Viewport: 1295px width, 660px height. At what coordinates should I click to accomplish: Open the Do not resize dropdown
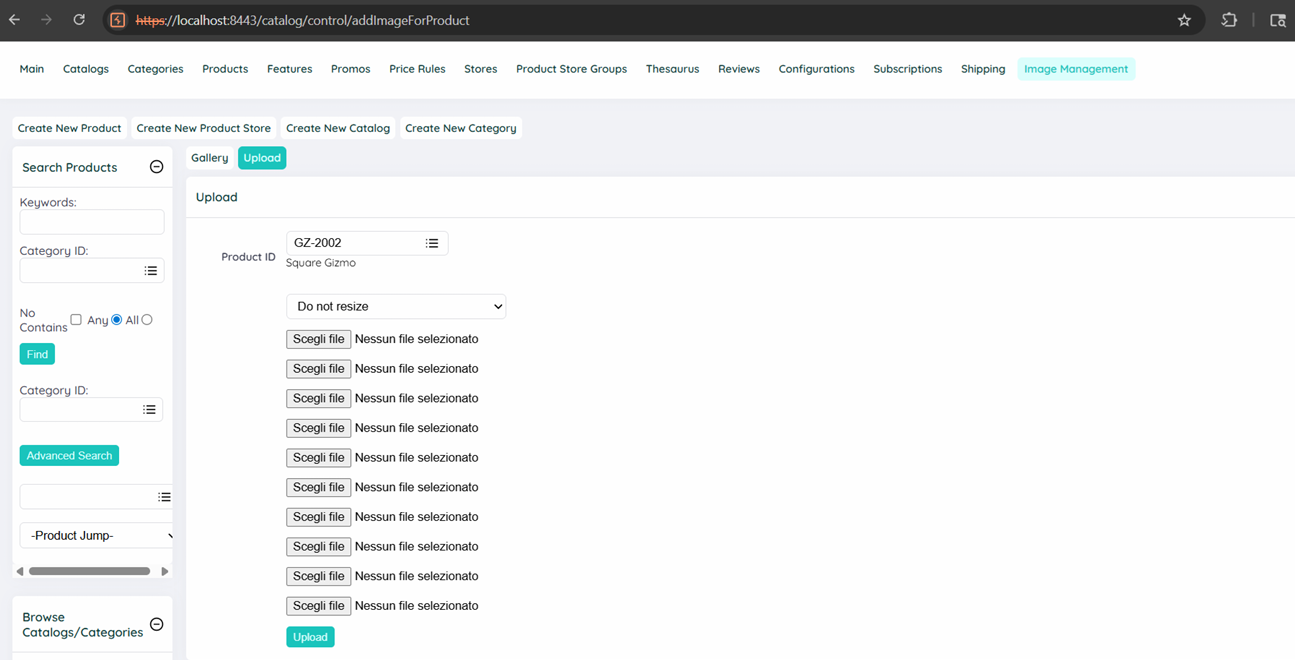[x=396, y=306]
